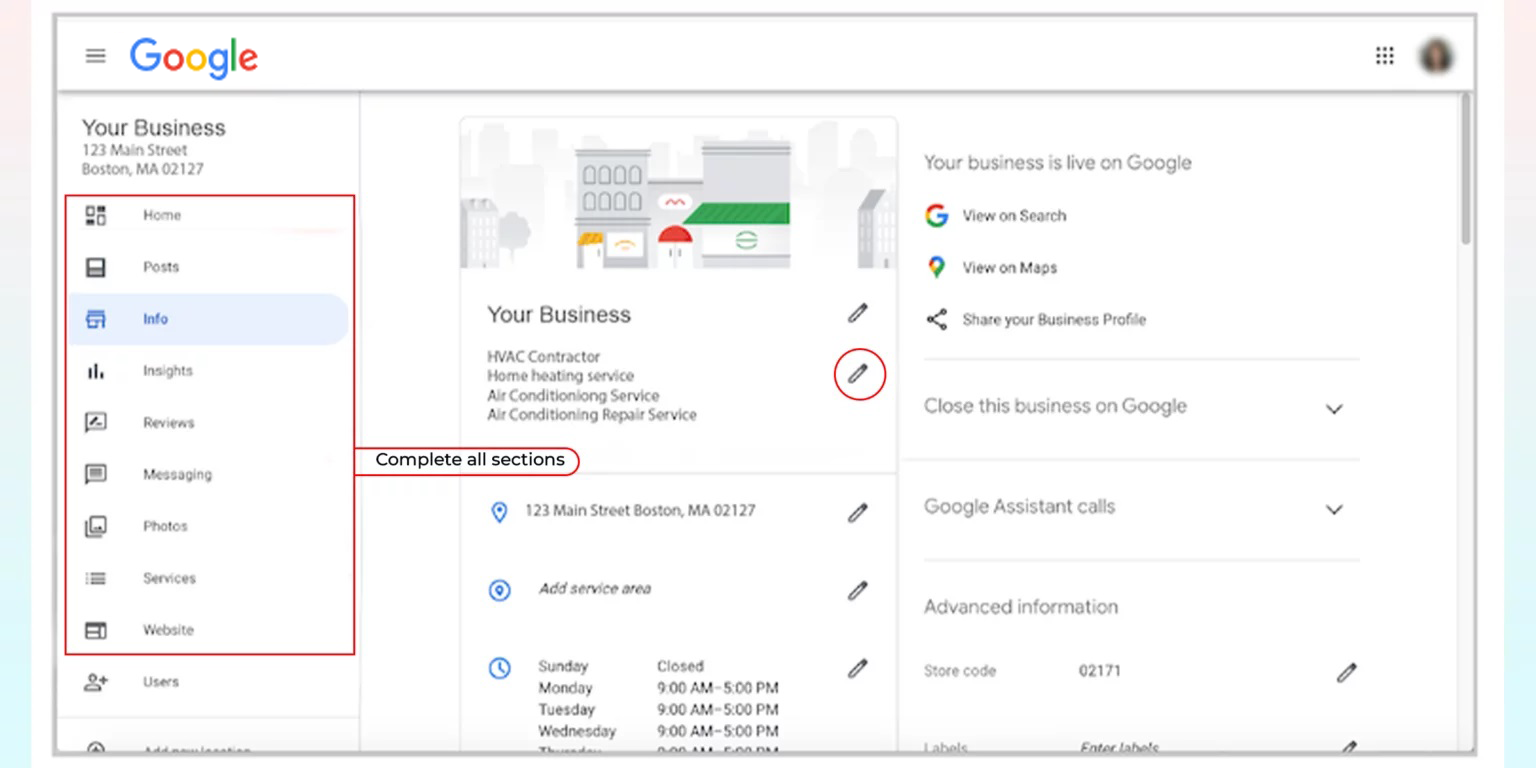This screenshot has height=768, width=1536.
Task: Edit the store code pencil icon
Action: [x=1347, y=672]
